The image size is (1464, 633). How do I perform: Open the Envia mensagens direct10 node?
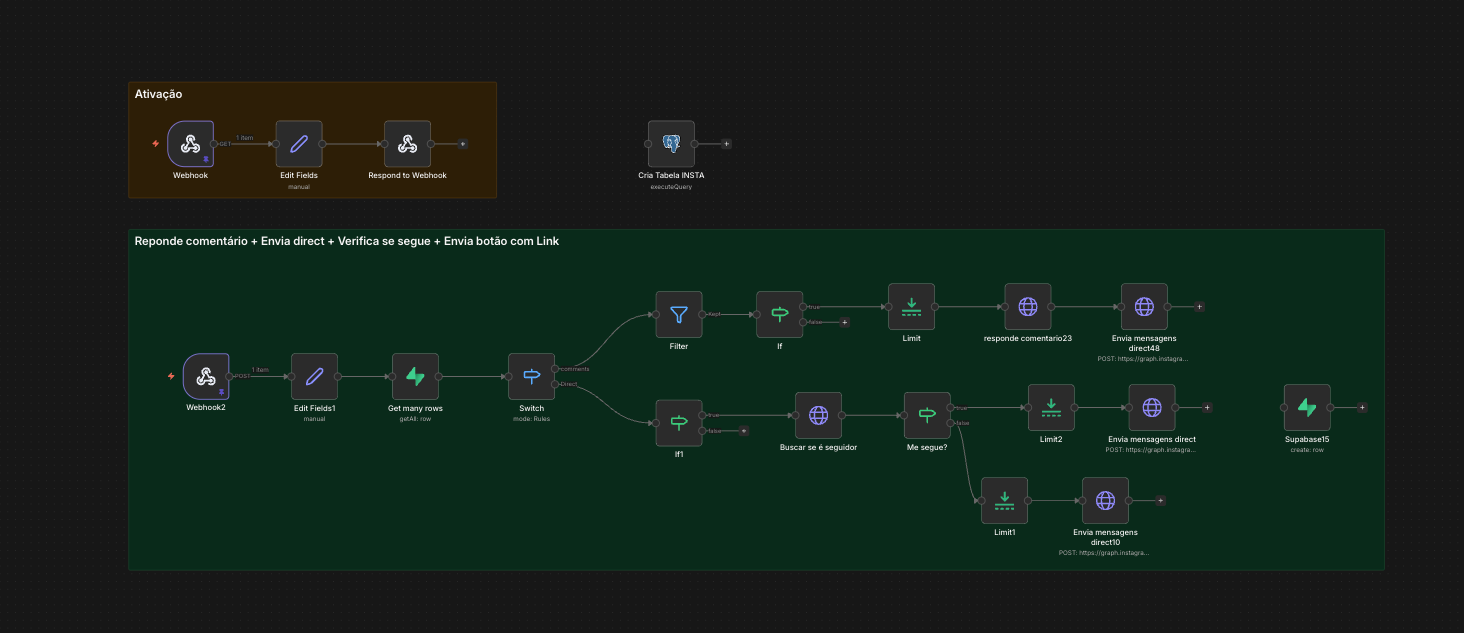tap(1105, 500)
